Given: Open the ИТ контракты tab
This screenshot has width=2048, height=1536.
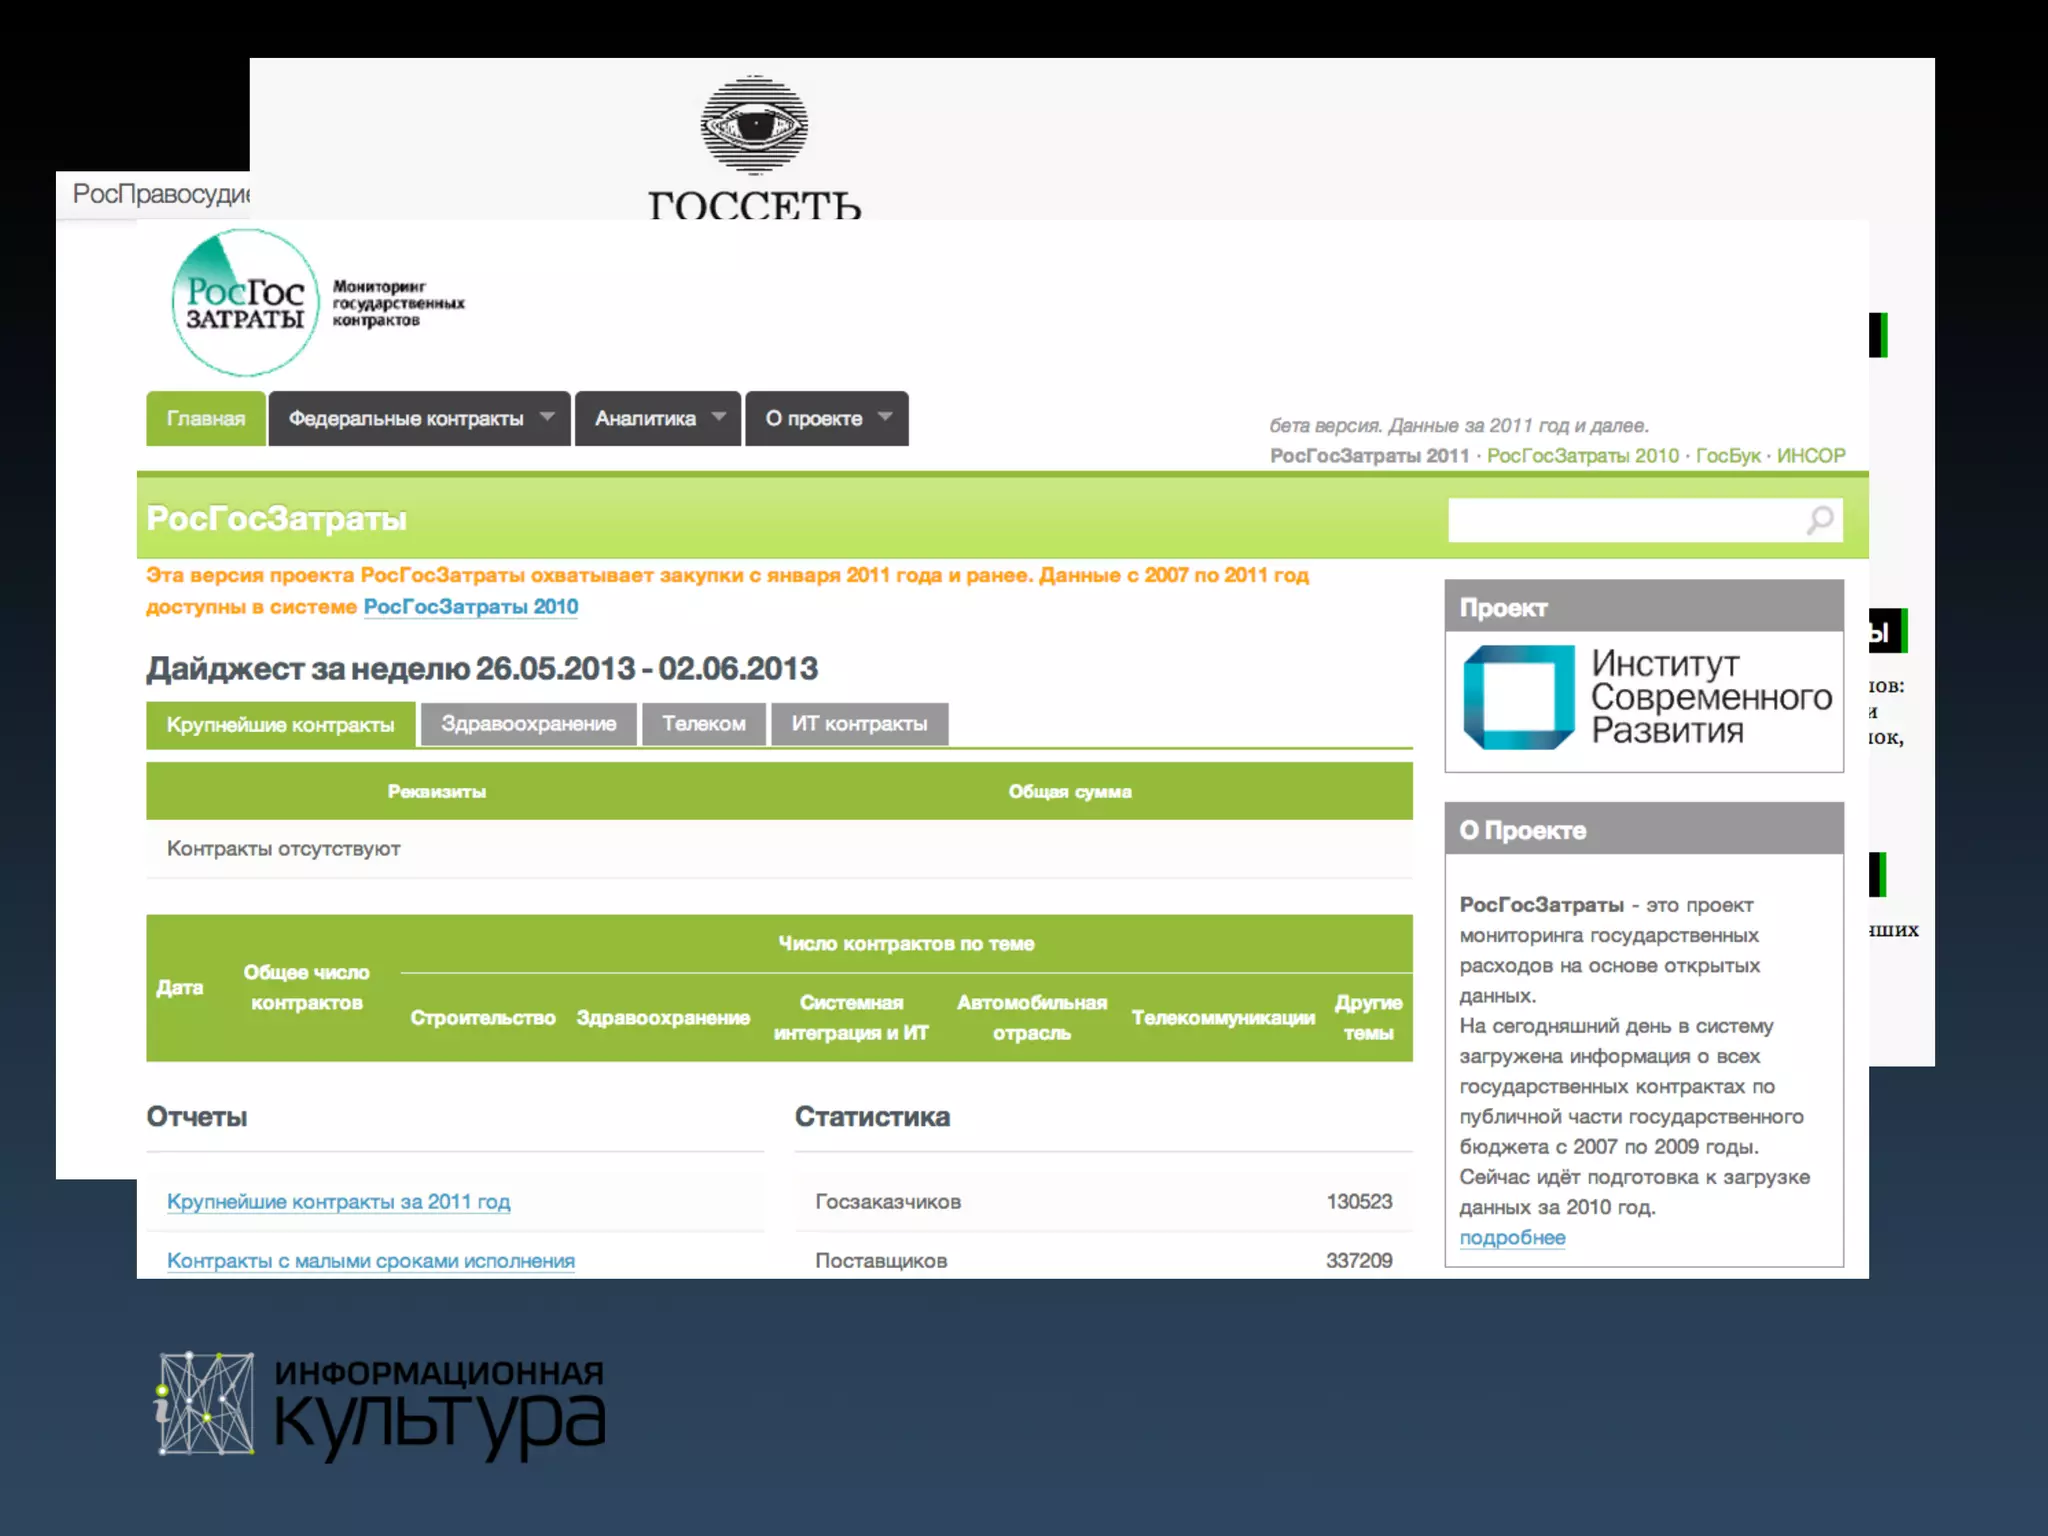Looking at the screenshot, I should click(x=859, y=724).
